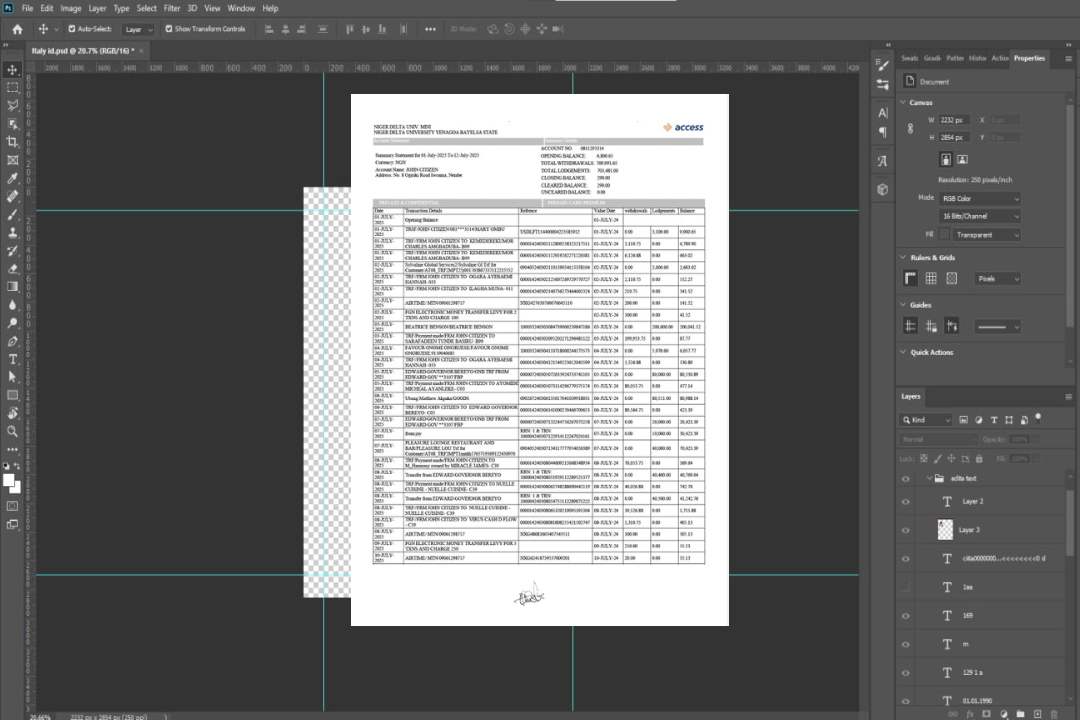Image resolution: width=1080 pixels, height=720 pixels.
Task: Hide the 129 1 a text layer
Action: tap(906, 672)
